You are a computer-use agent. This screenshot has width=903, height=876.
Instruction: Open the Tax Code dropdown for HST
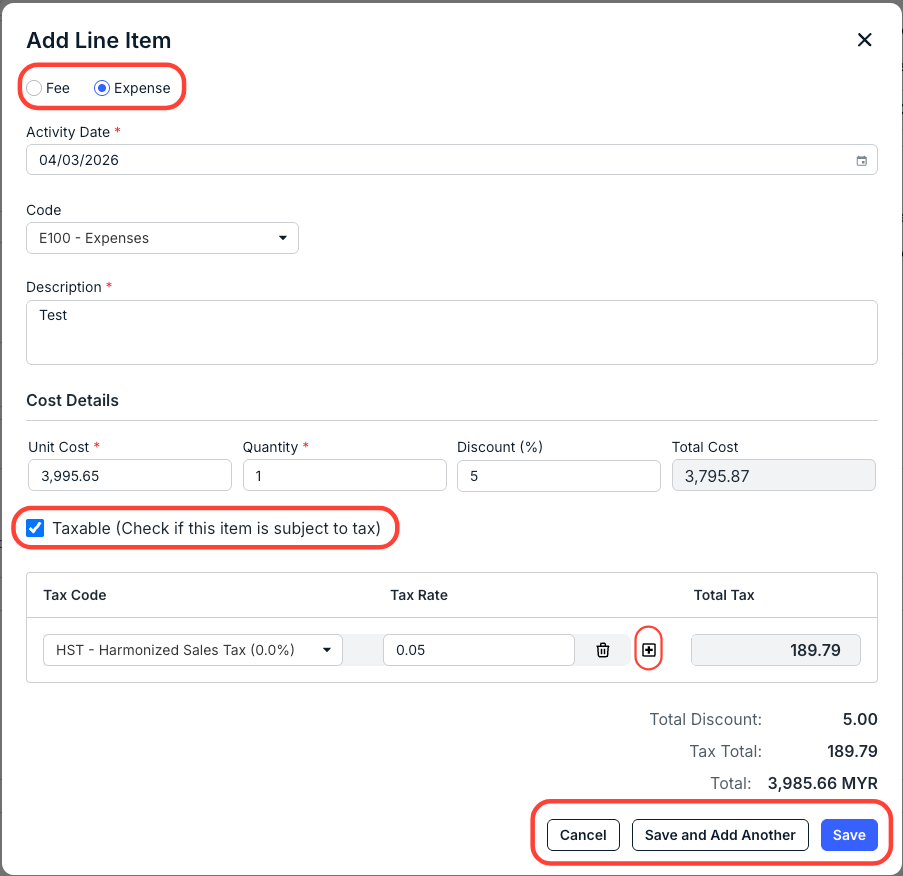[193, 650]
